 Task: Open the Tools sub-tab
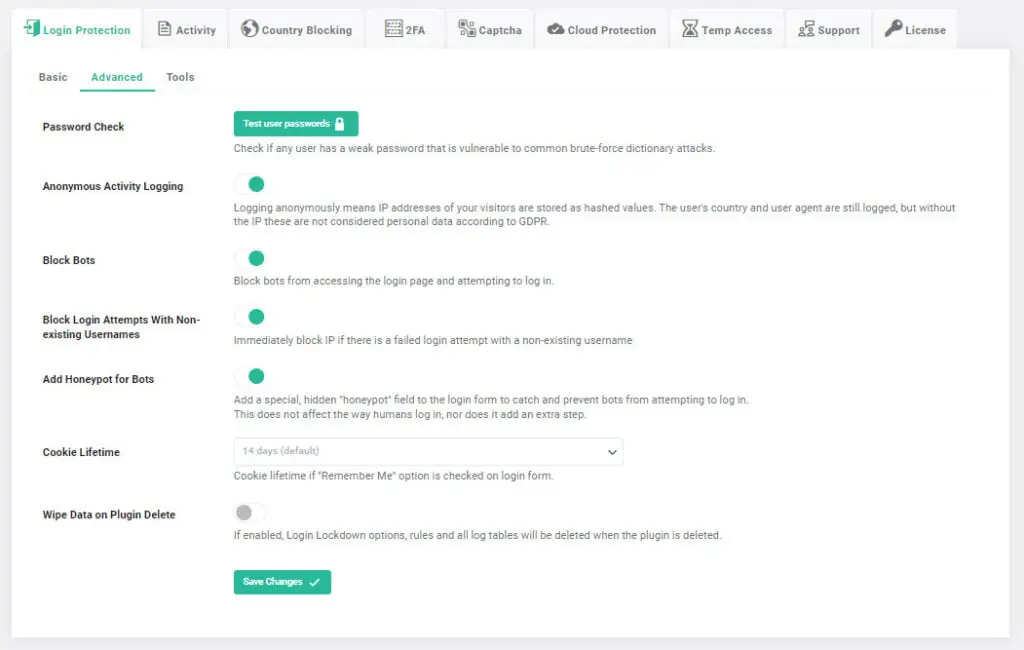(x=180, y=77)
